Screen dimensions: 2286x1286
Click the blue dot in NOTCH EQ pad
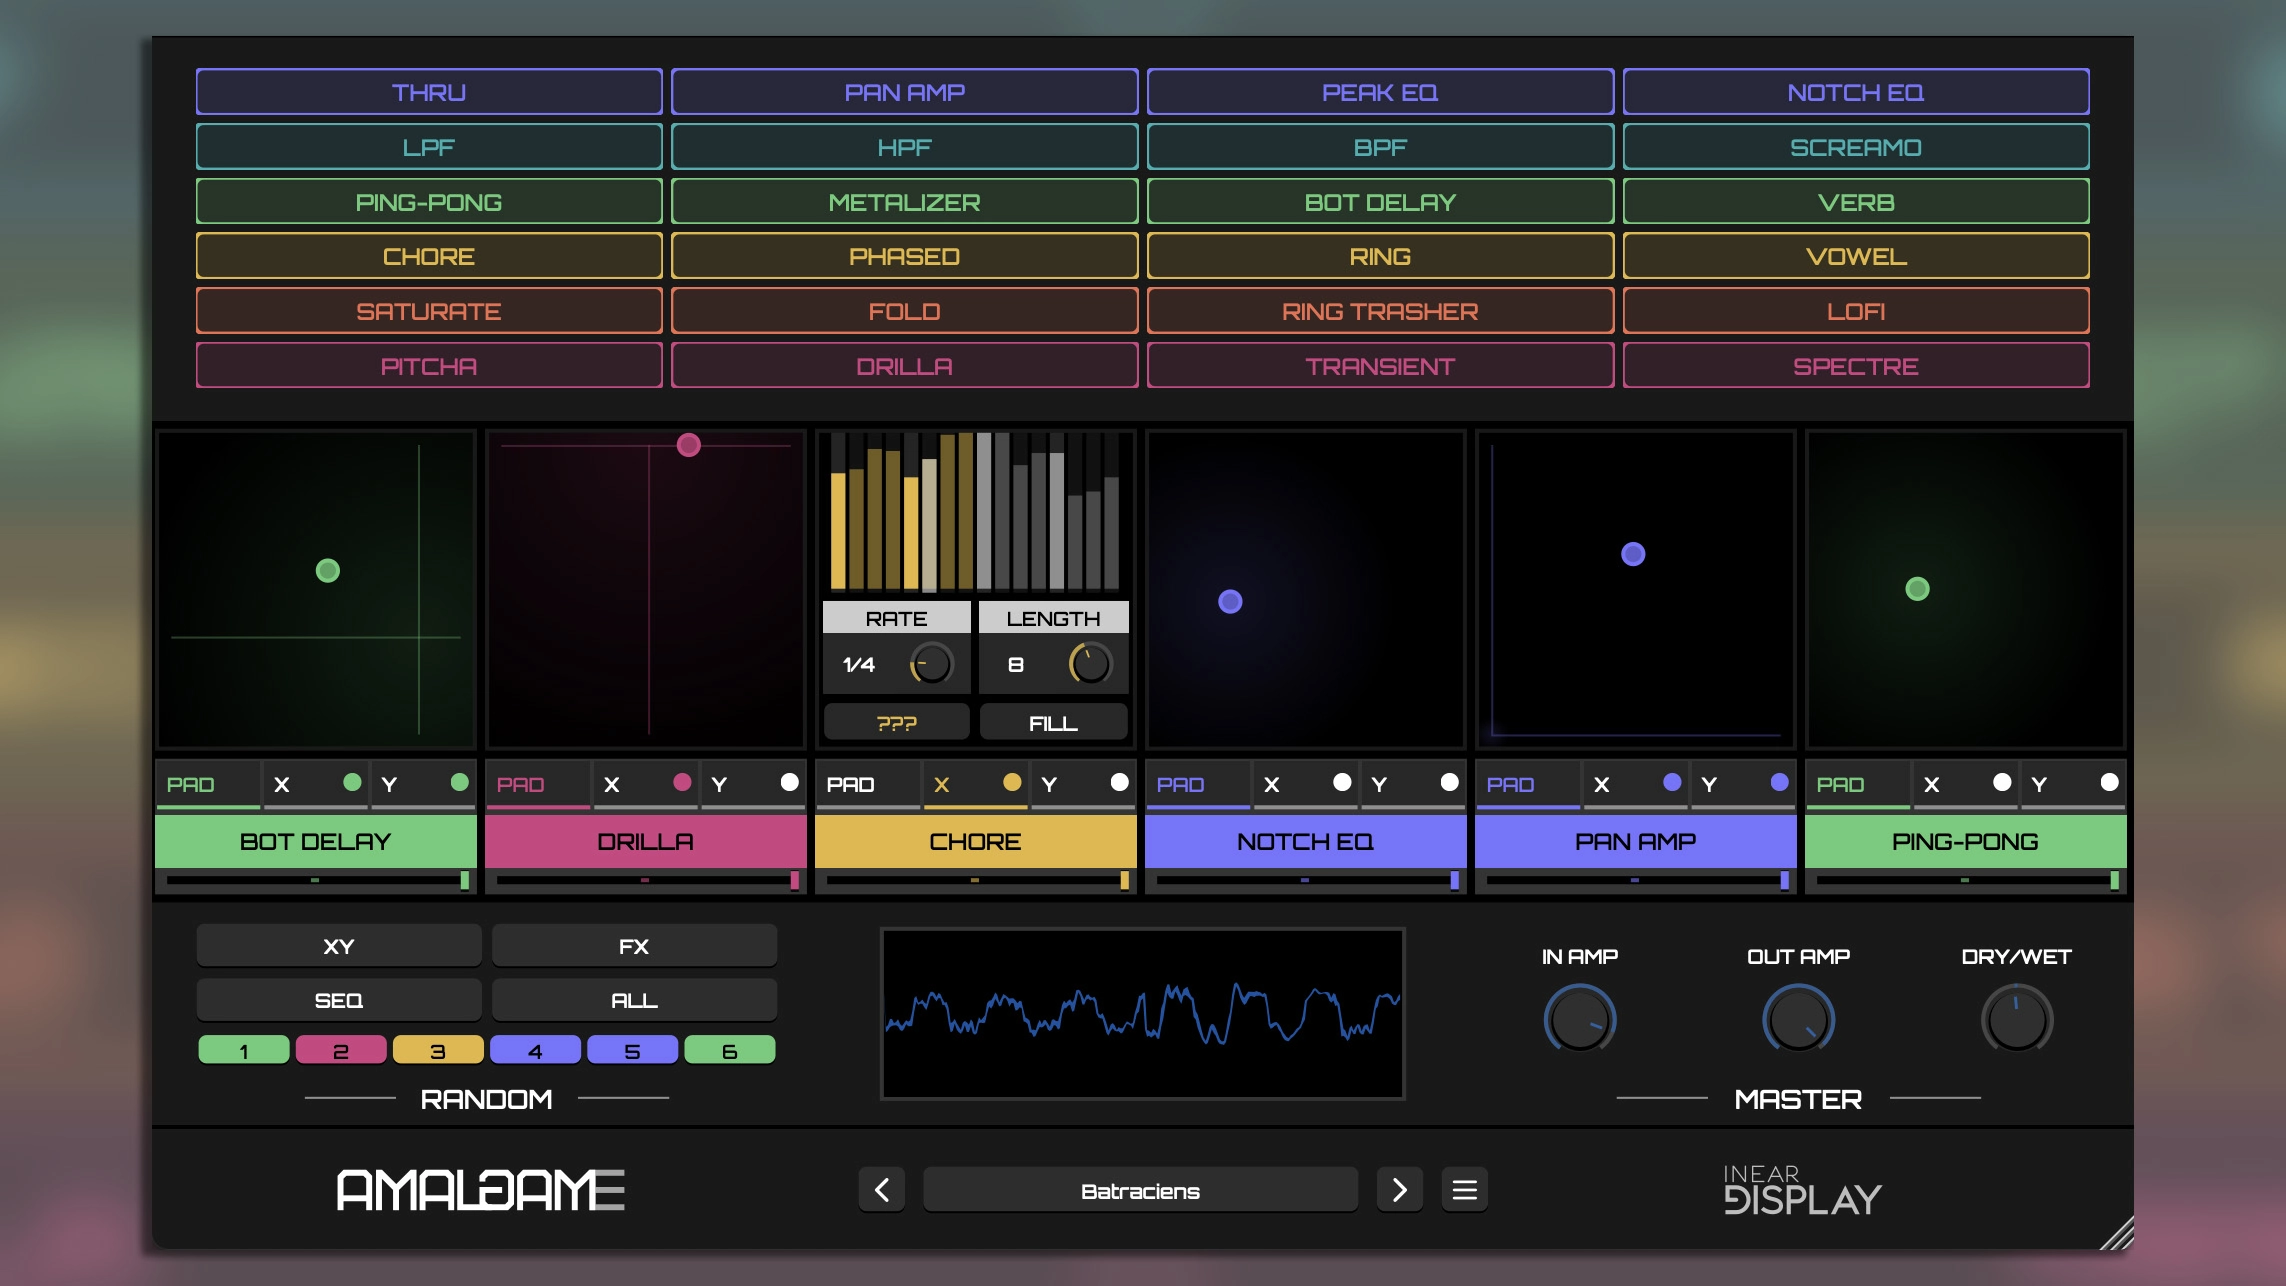(1230, 601)
